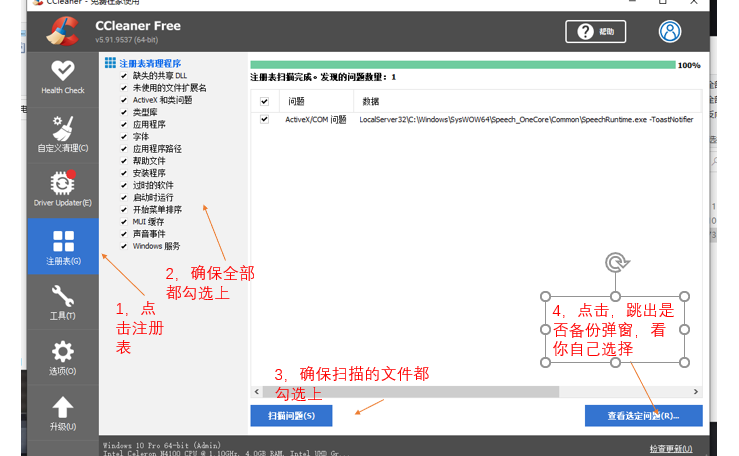Image resolution: width=739 pixels, height=456 pixels.
Task: Toggle the 缺失的共享 DLL checkbox
Action: click(124, 76)
